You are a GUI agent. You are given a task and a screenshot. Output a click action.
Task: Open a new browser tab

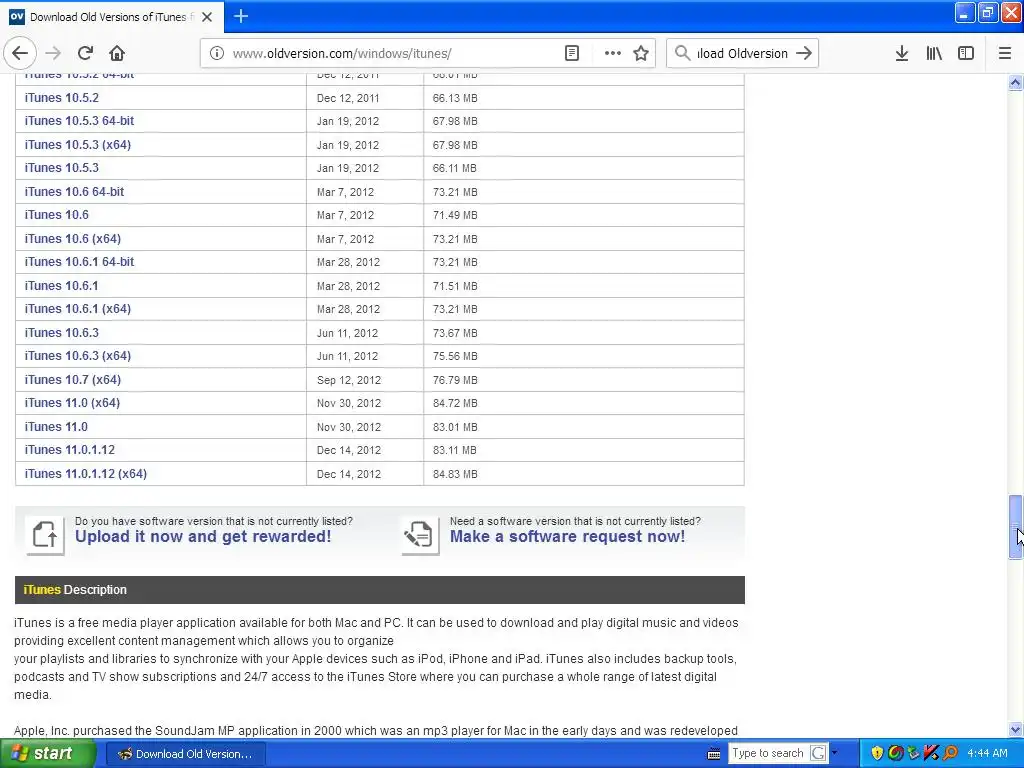coord(240,16)
